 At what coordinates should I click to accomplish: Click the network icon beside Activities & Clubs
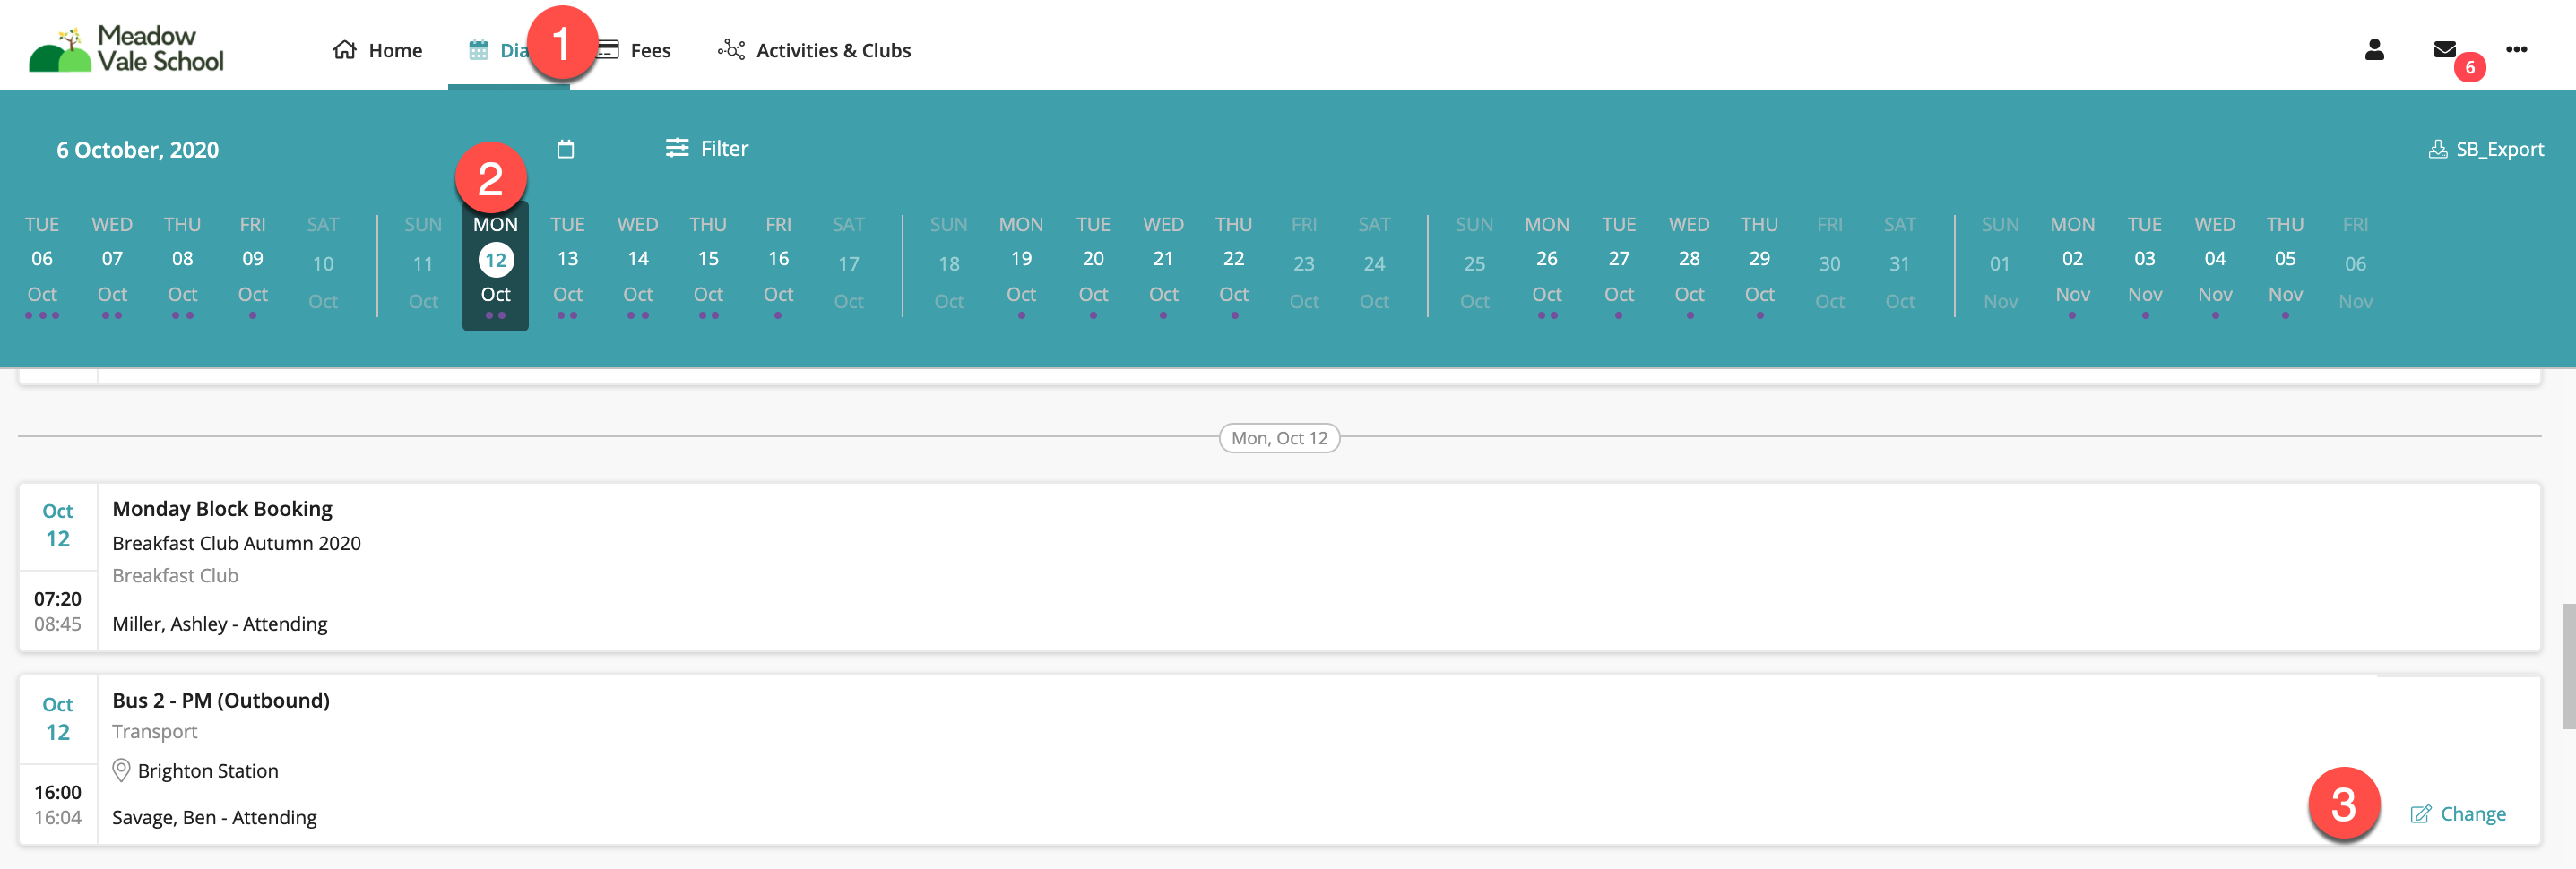[731, 50]
